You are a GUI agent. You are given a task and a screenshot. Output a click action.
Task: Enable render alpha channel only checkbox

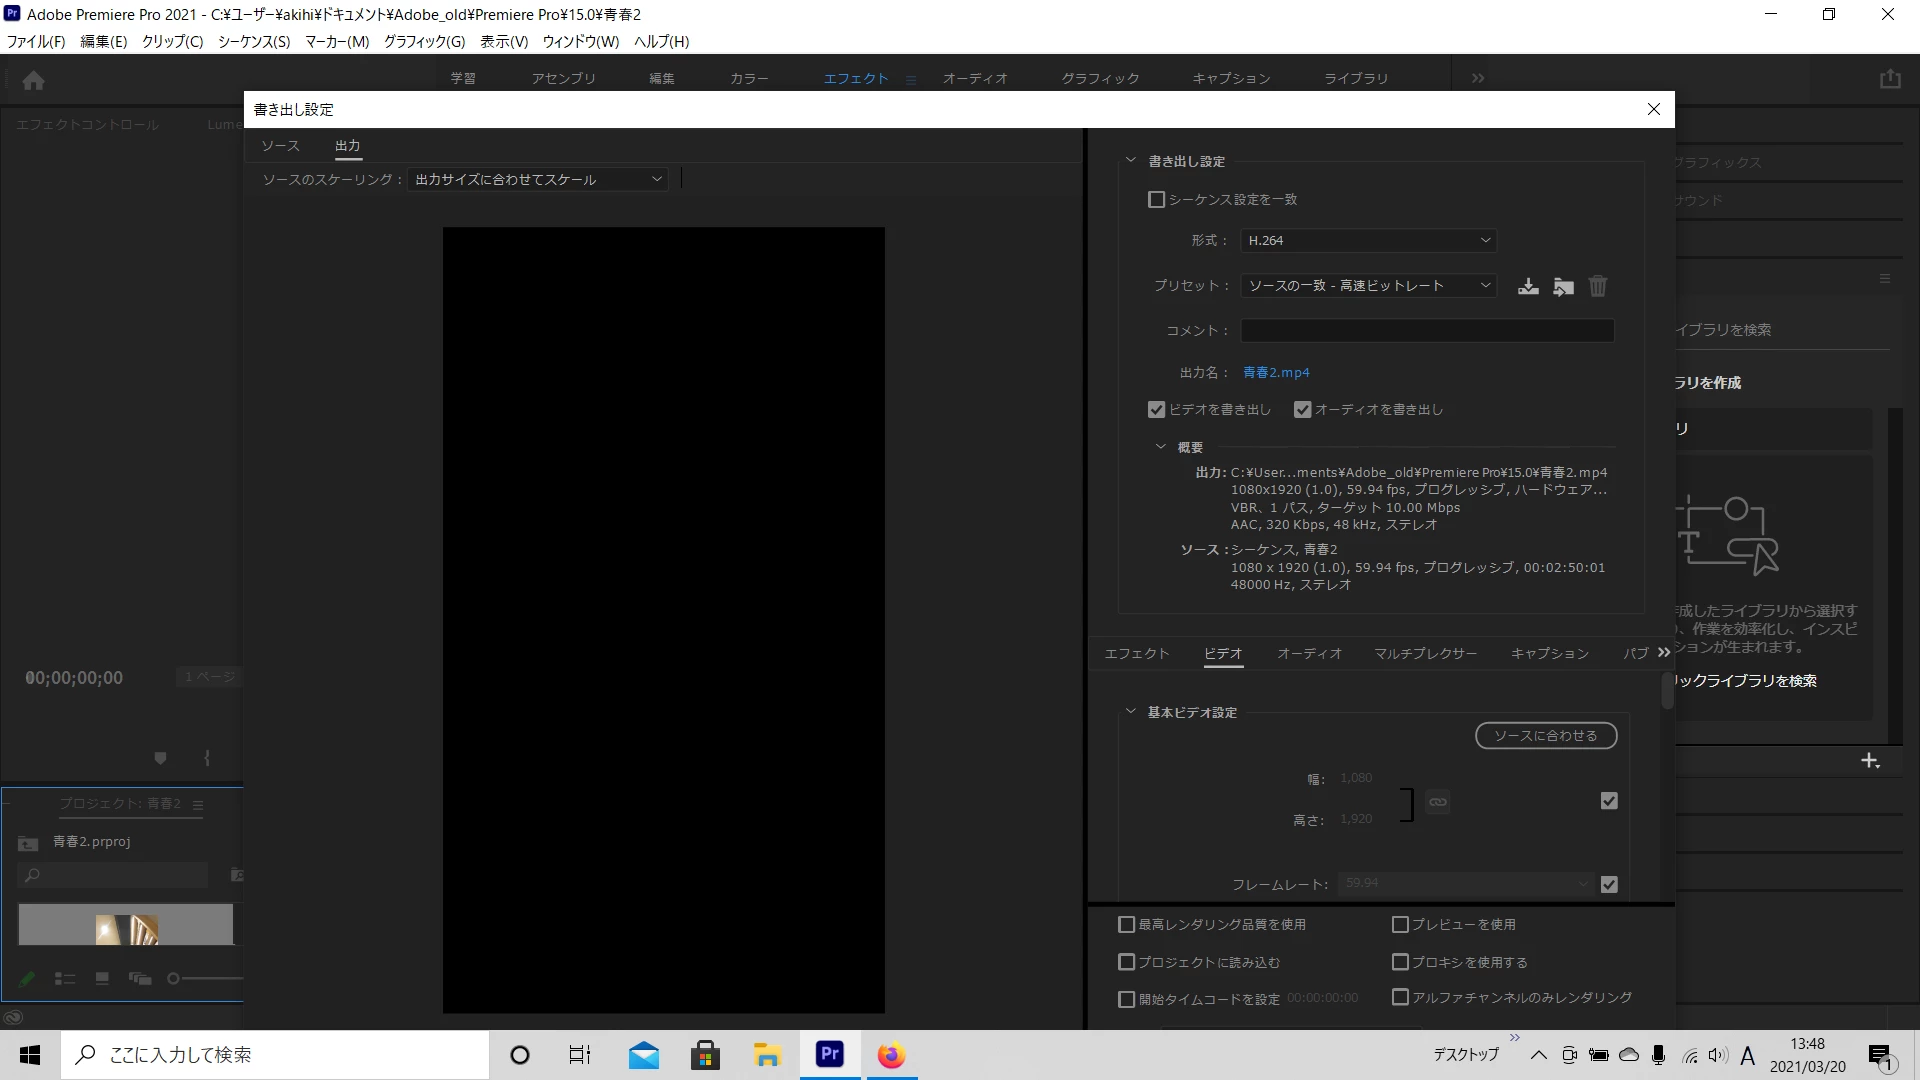tap(1400, 997)
